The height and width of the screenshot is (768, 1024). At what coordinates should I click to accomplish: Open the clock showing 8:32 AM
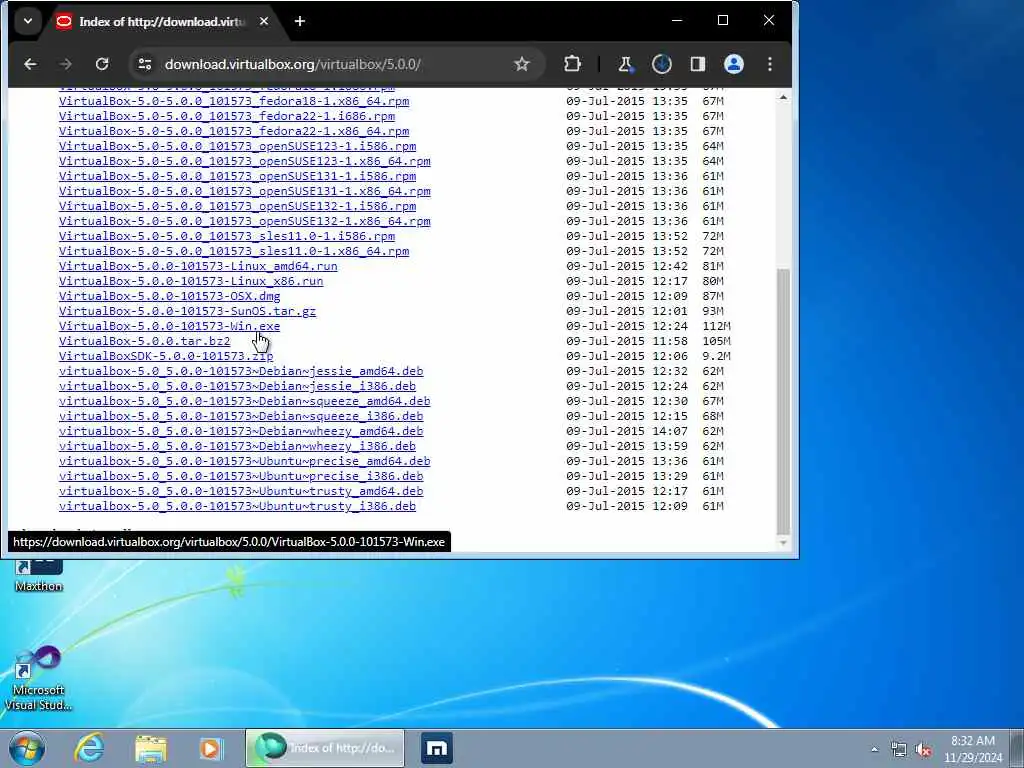click(x=972, y=748)
